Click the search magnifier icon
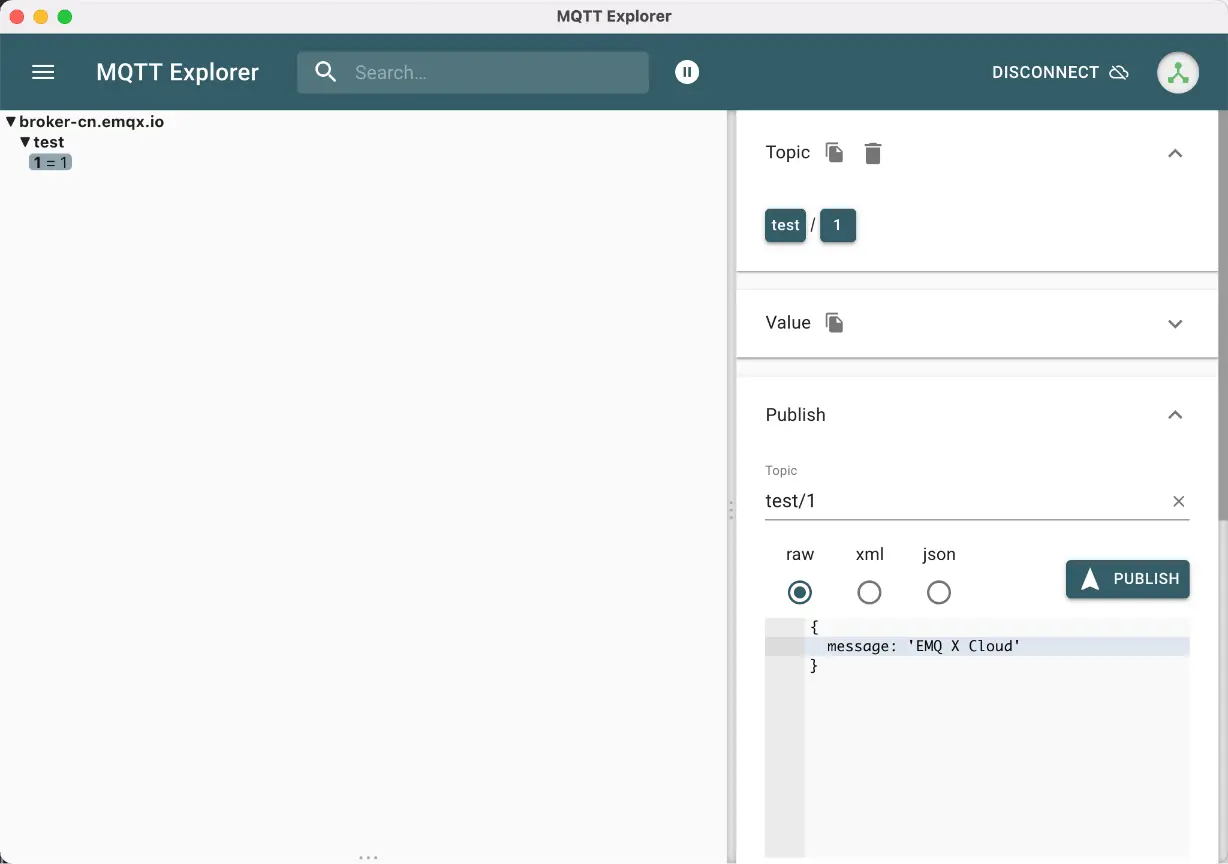 326,72
